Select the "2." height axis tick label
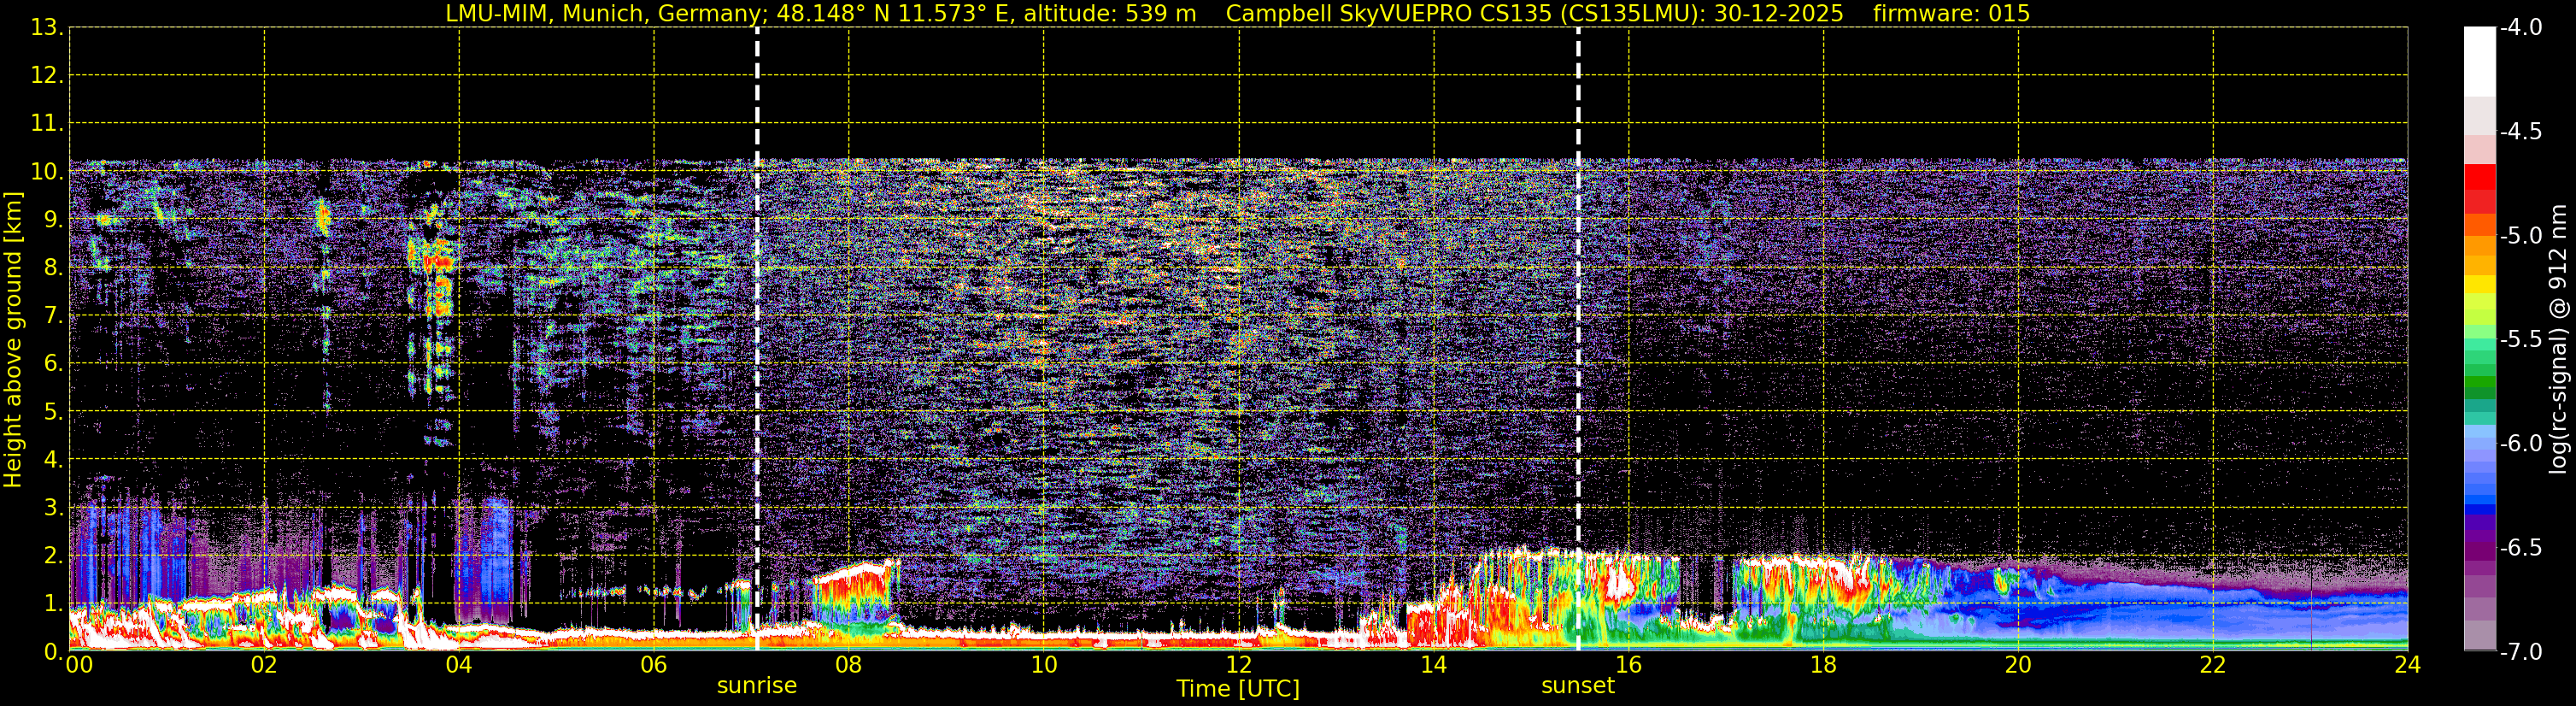 [x=53, y=555]
